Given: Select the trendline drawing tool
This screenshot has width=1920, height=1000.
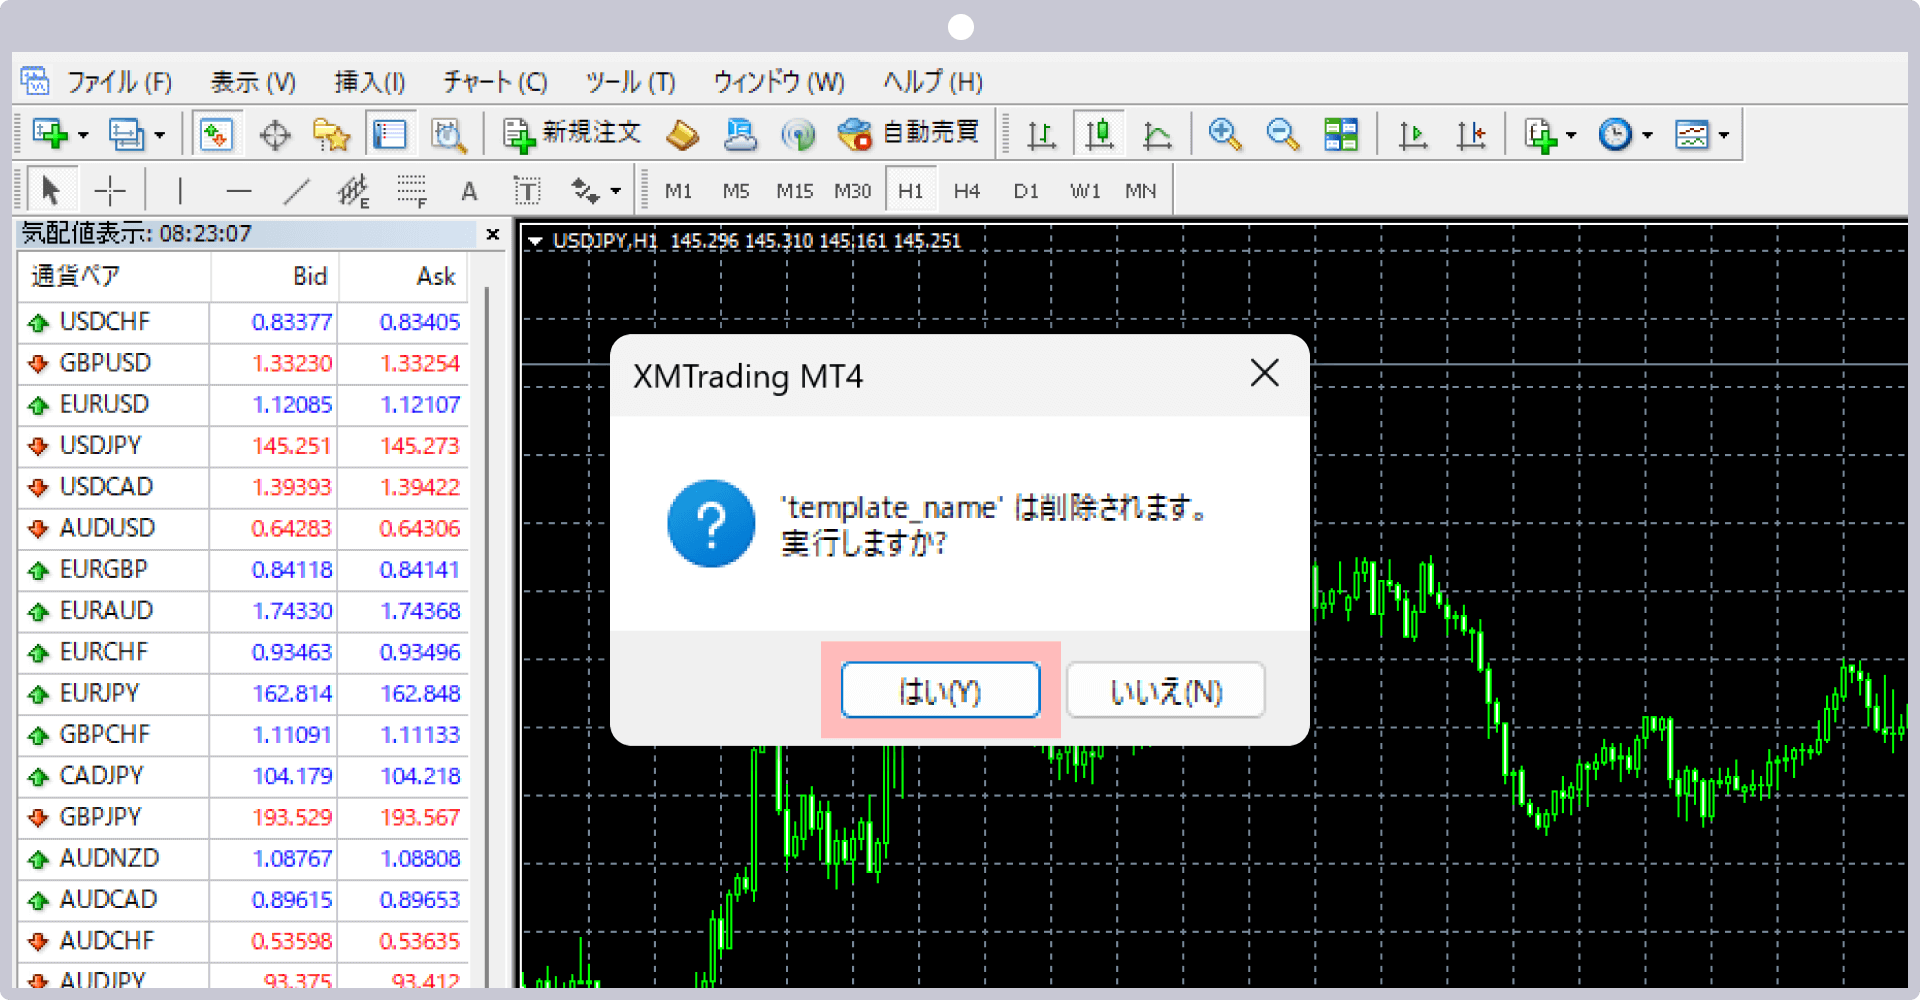Looking at the screenshot, I should [296, 190].
